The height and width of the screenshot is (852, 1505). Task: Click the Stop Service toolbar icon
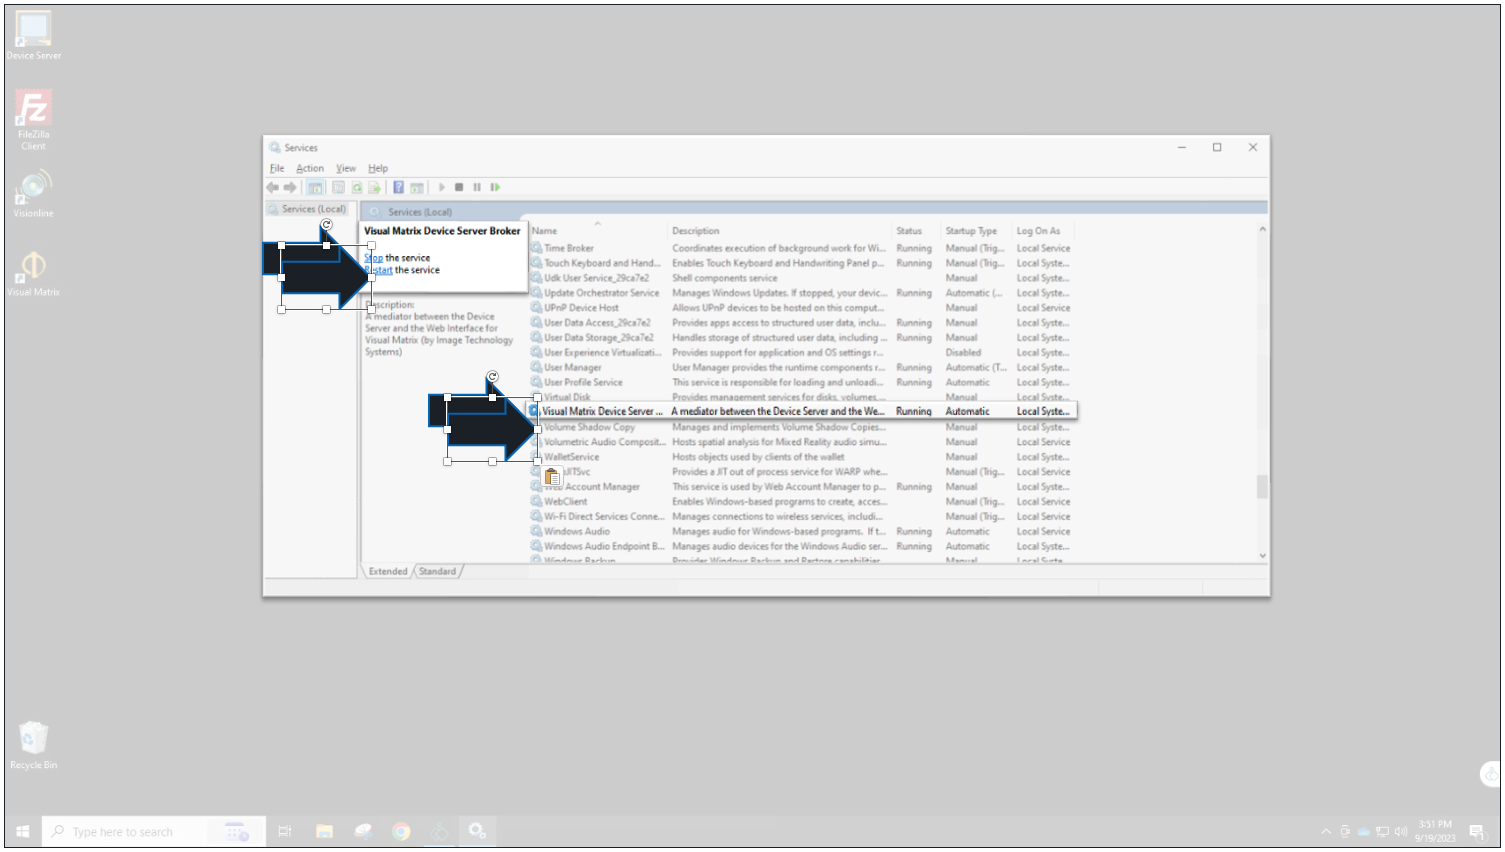coord(459,188)
